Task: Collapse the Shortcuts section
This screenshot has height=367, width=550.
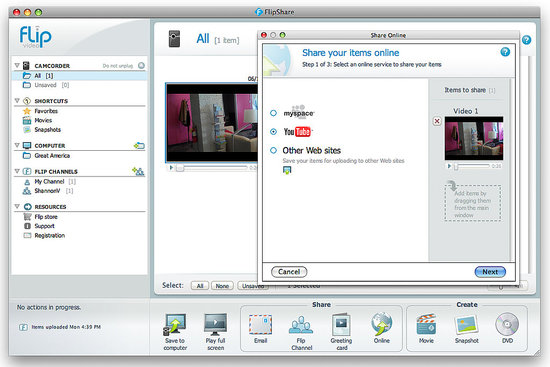Action: [x=17, y=101]
